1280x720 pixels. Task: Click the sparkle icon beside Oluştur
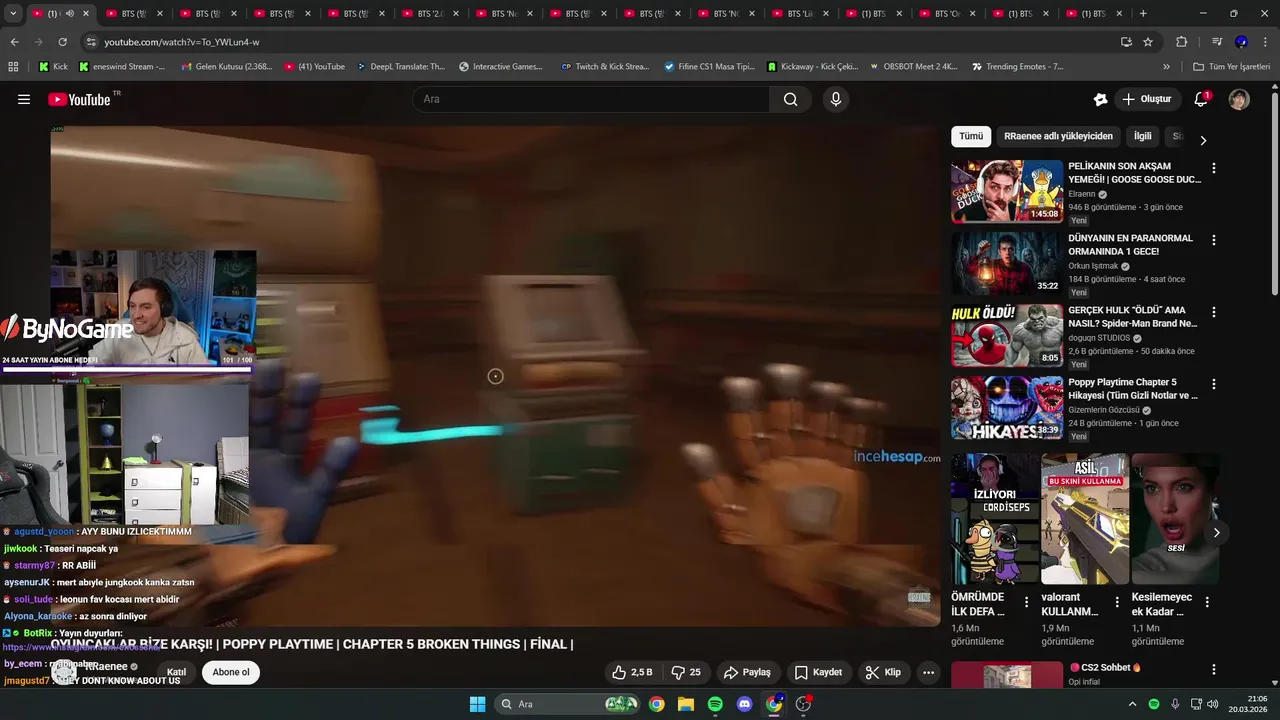(1100, 99)
